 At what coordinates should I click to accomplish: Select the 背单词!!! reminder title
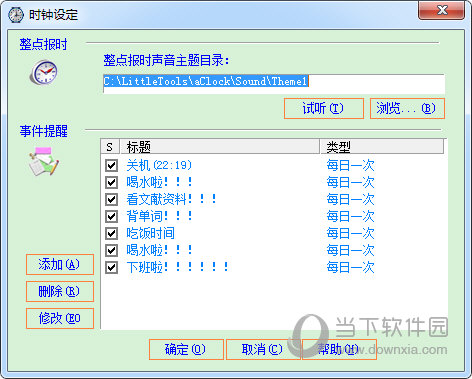[x=159, y=216]
